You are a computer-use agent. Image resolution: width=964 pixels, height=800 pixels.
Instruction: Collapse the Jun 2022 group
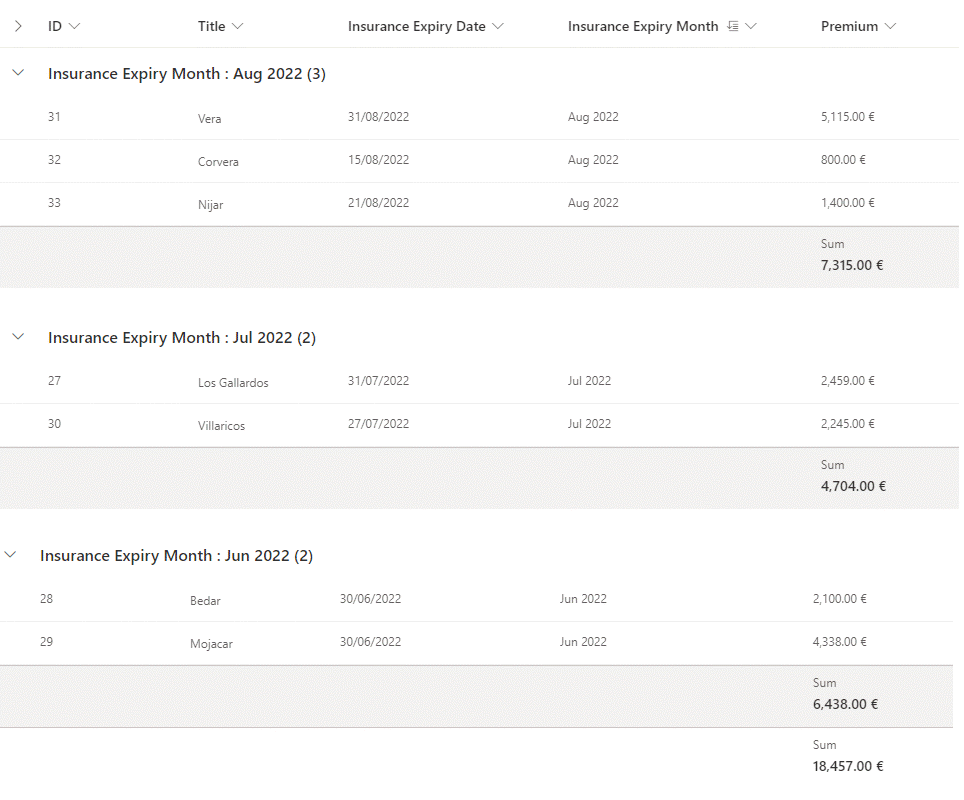click(x=10, y=555)
